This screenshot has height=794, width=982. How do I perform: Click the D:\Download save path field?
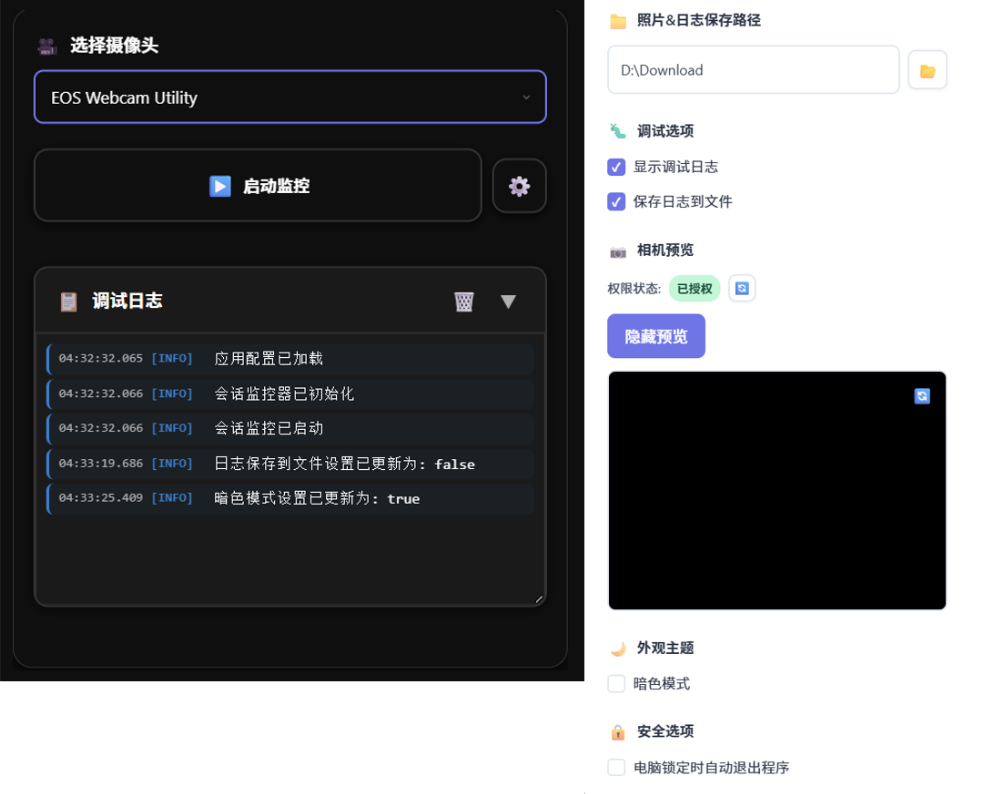tap(753, 70)
